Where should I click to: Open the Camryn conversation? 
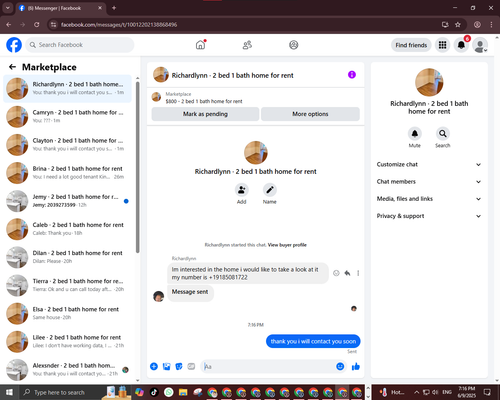67,117
